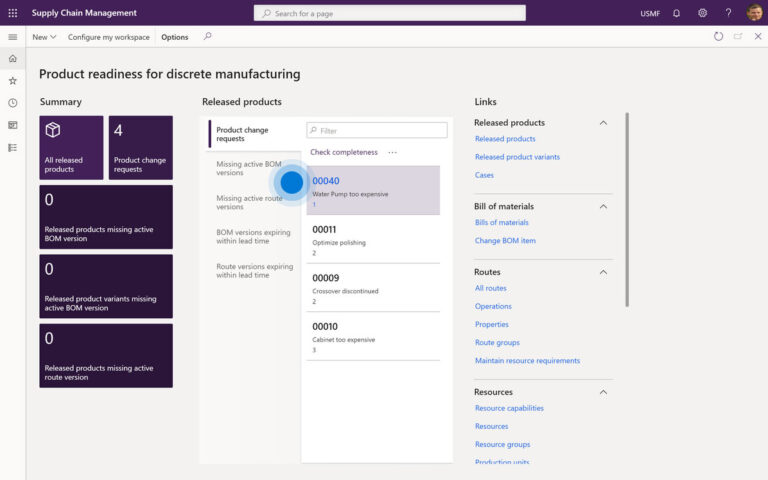Screen dimensions: 768x480
Task: Select change request 00009 Crossover discontinued
Action: click(373, 288)
